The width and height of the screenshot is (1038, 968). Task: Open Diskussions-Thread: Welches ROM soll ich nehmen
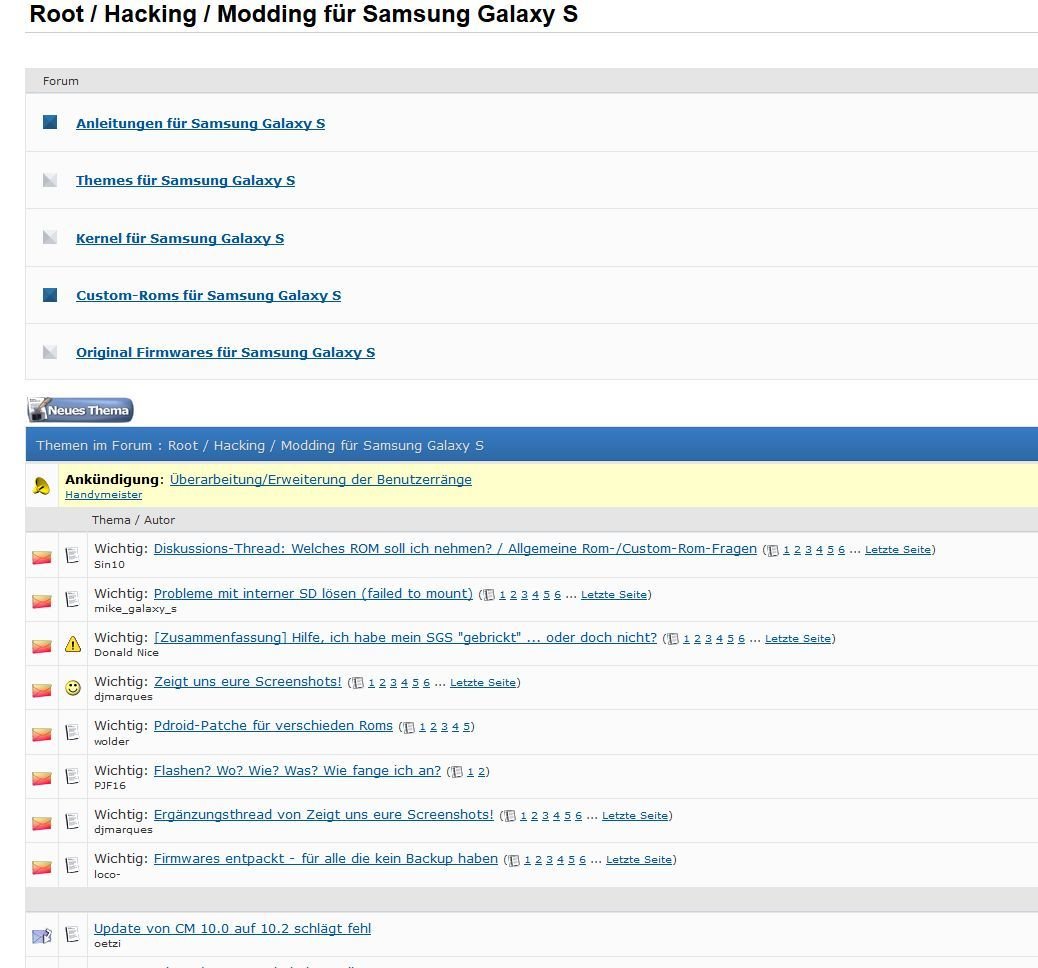pyautogui.click(x=455, y=548)
